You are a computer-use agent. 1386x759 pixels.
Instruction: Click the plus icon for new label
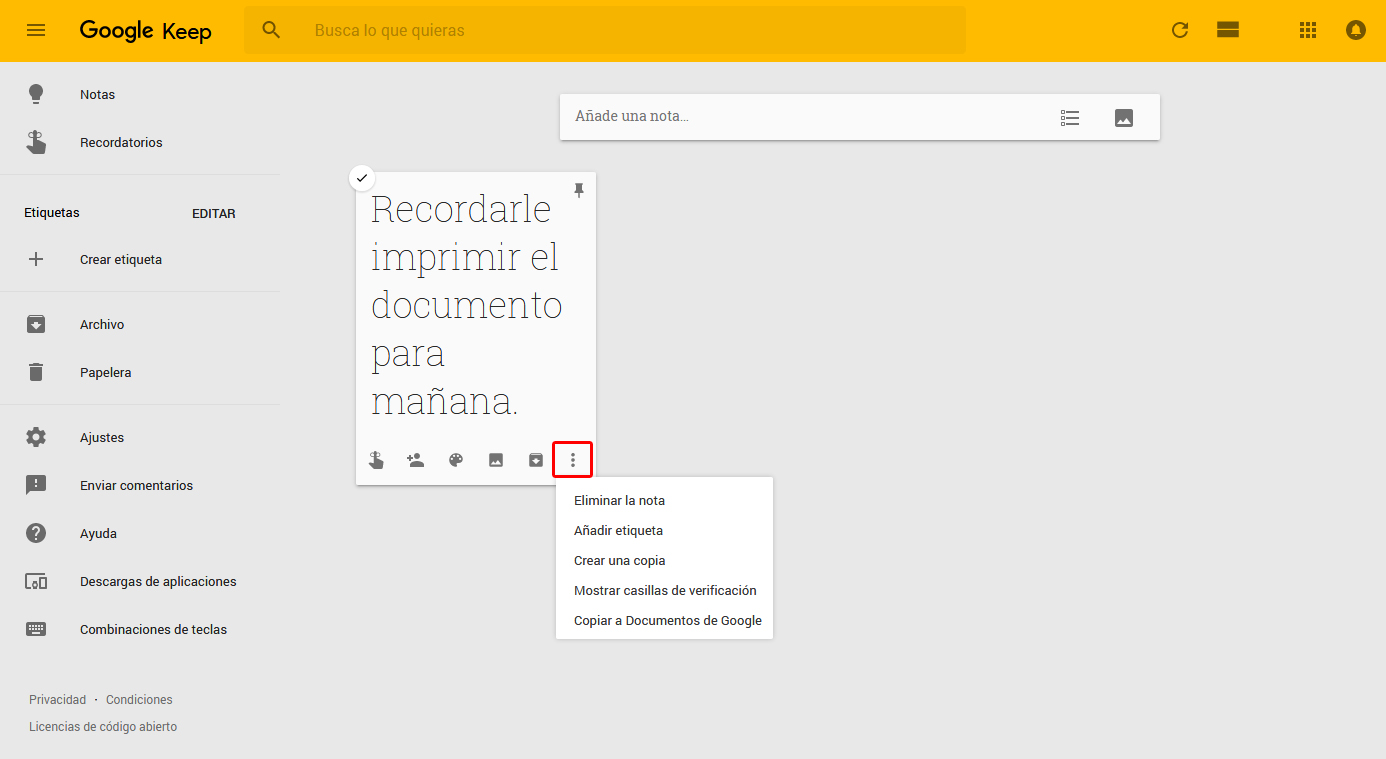pos(36,259)
